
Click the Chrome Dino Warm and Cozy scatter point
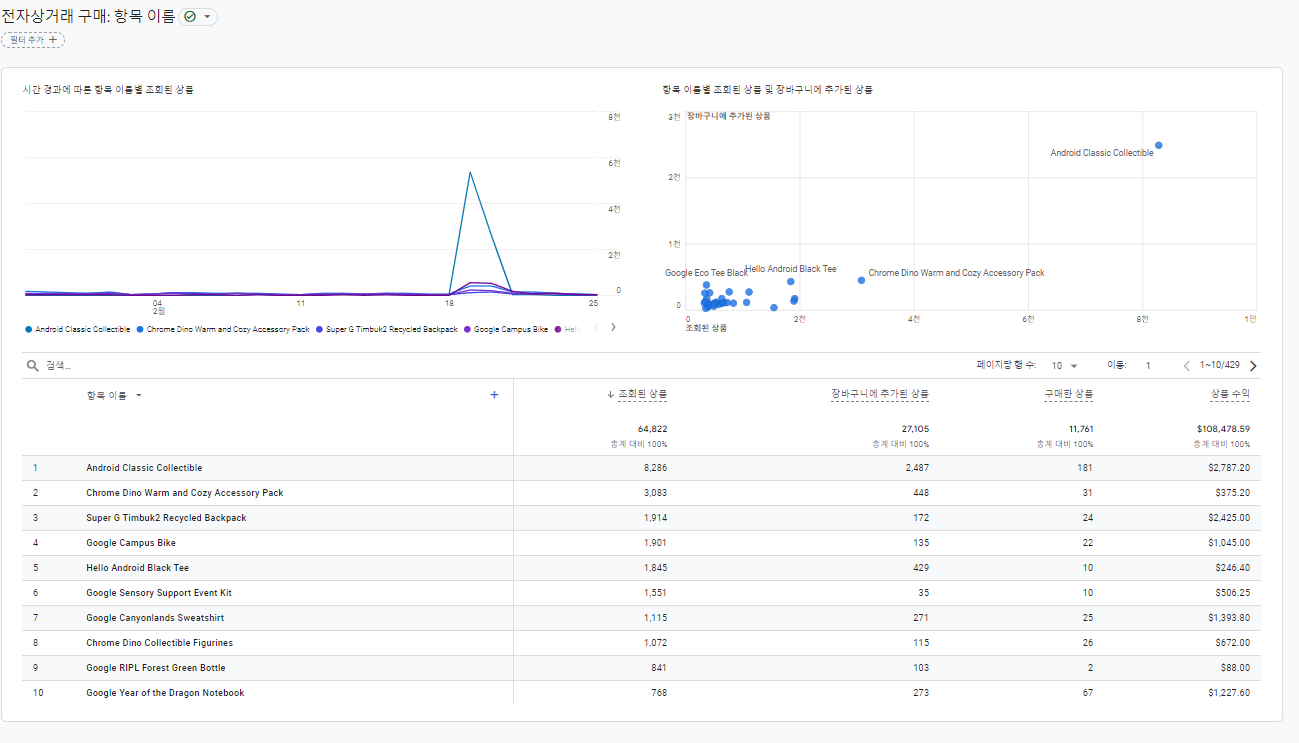pyautogui.click(x=861, y=280)
